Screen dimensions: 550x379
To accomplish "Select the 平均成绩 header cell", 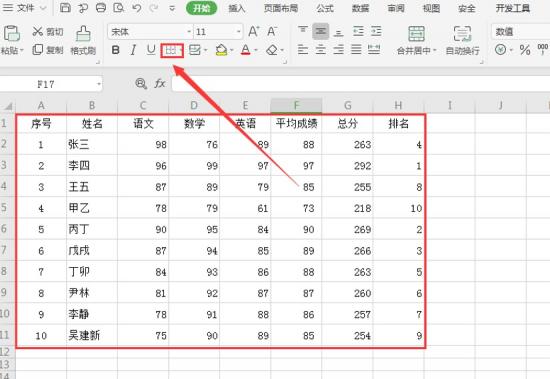I will click(296, 123).
